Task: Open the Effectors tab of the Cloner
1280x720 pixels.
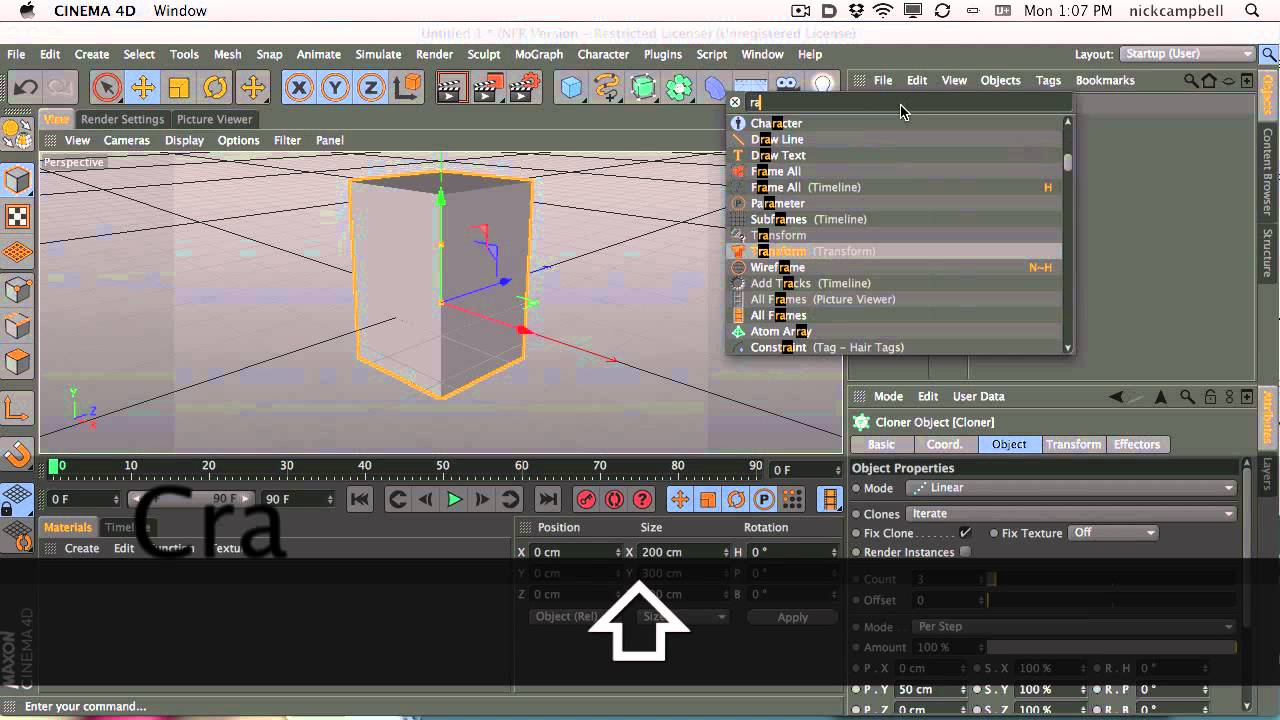Action: point(1137,444)
